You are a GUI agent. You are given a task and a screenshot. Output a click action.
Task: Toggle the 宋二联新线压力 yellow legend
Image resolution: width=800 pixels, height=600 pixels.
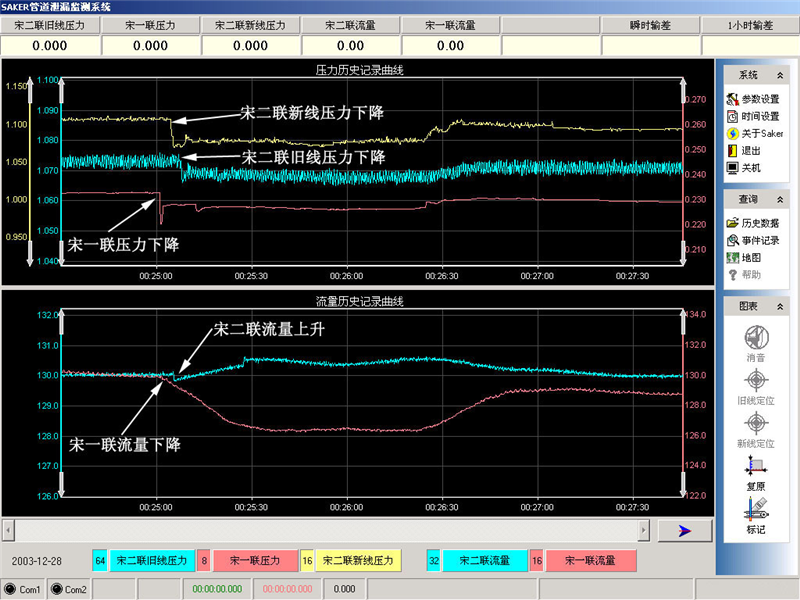click(x=359, y=561)
